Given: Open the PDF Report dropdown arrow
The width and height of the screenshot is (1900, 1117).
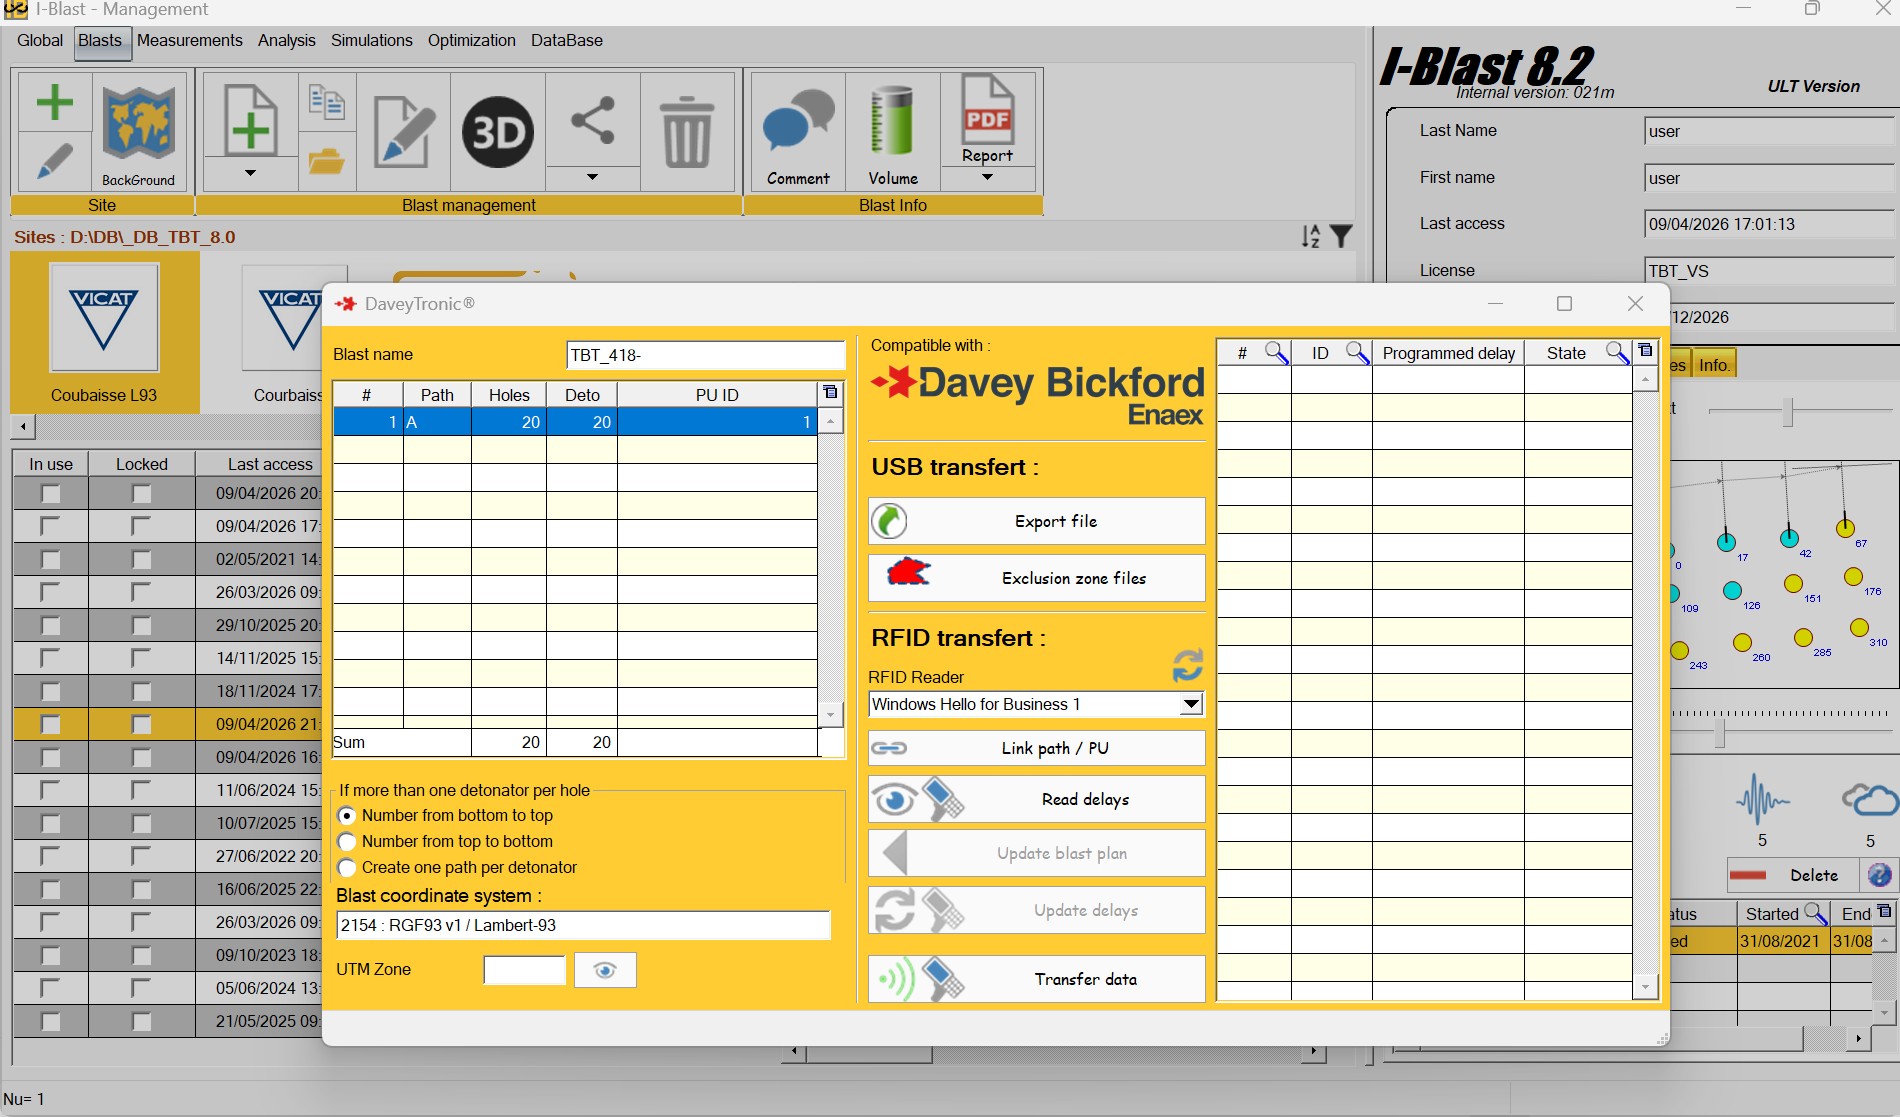Looking at the screenshot, I should [987, 178].
